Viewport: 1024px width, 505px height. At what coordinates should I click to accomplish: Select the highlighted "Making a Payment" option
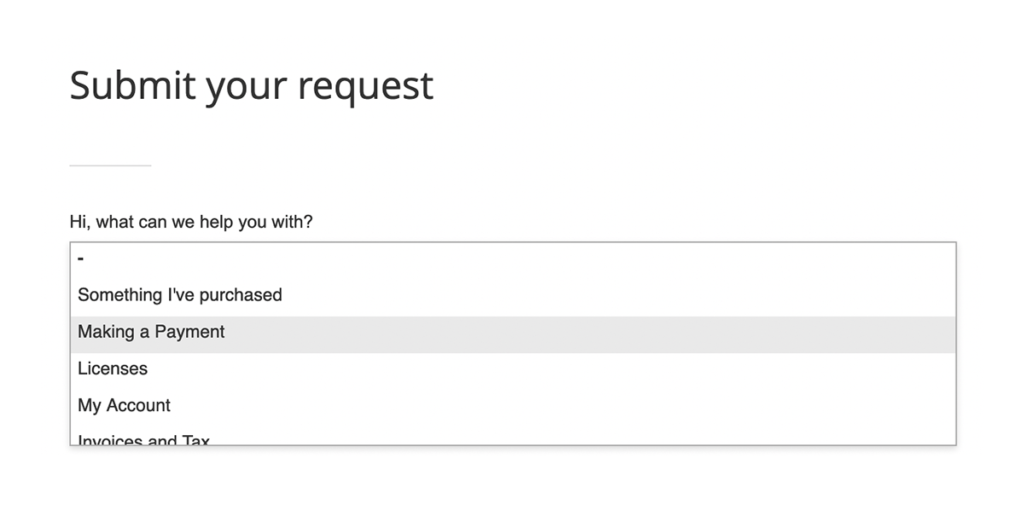pos(513,333)
